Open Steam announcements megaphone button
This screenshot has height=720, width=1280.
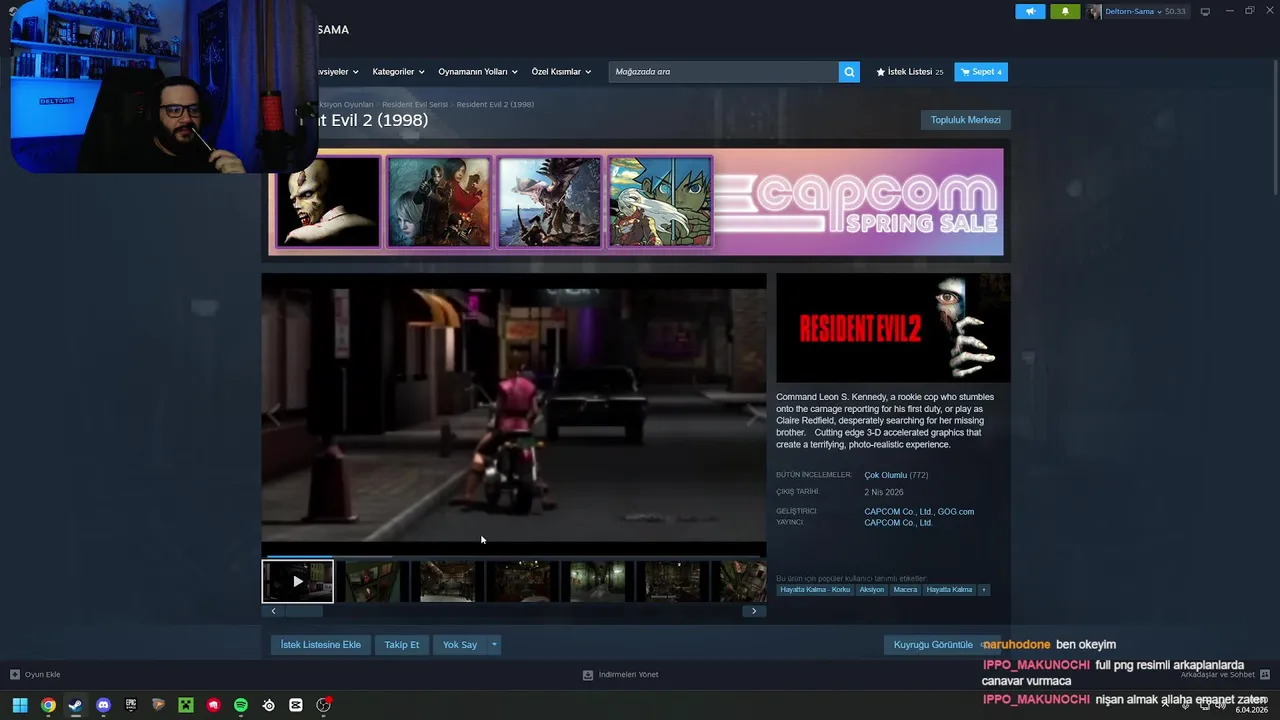point(1030,11)
